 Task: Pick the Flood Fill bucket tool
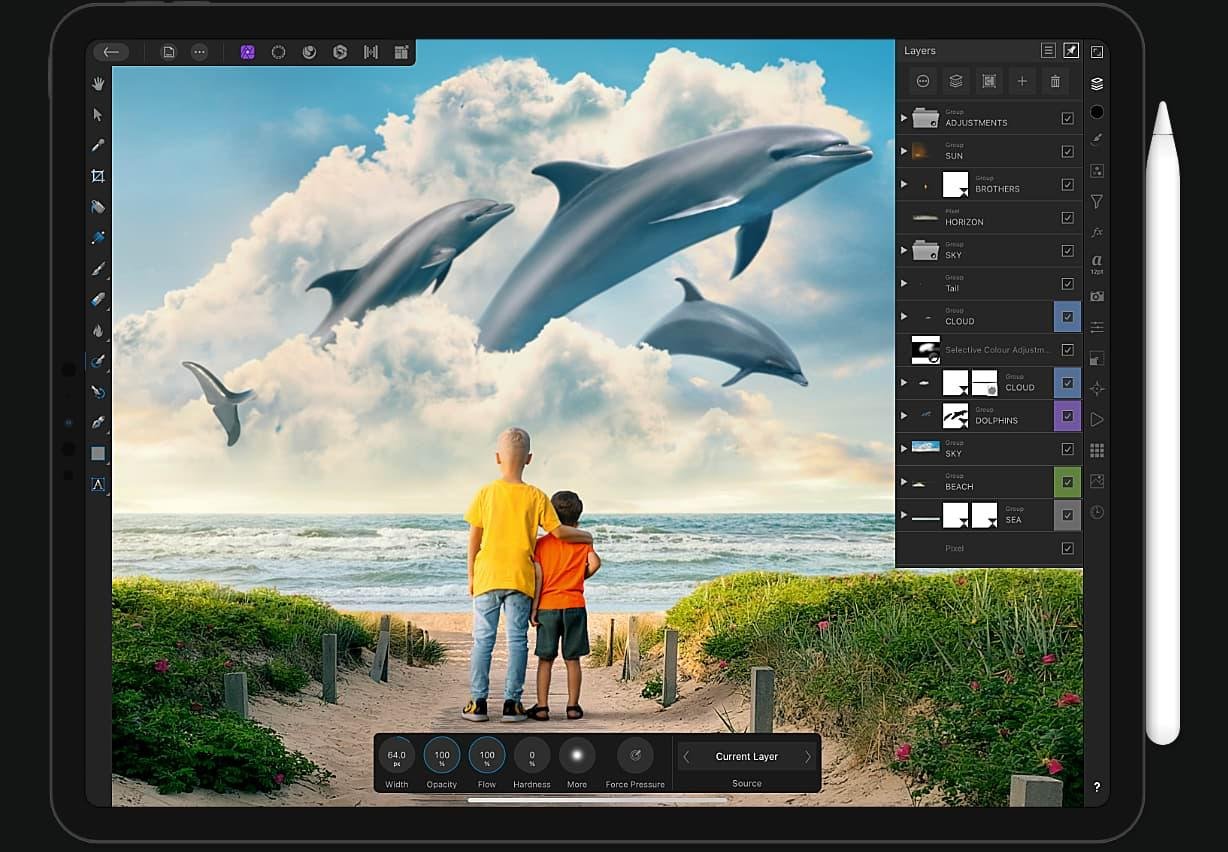pyautogui.click(x=98, y=207)
